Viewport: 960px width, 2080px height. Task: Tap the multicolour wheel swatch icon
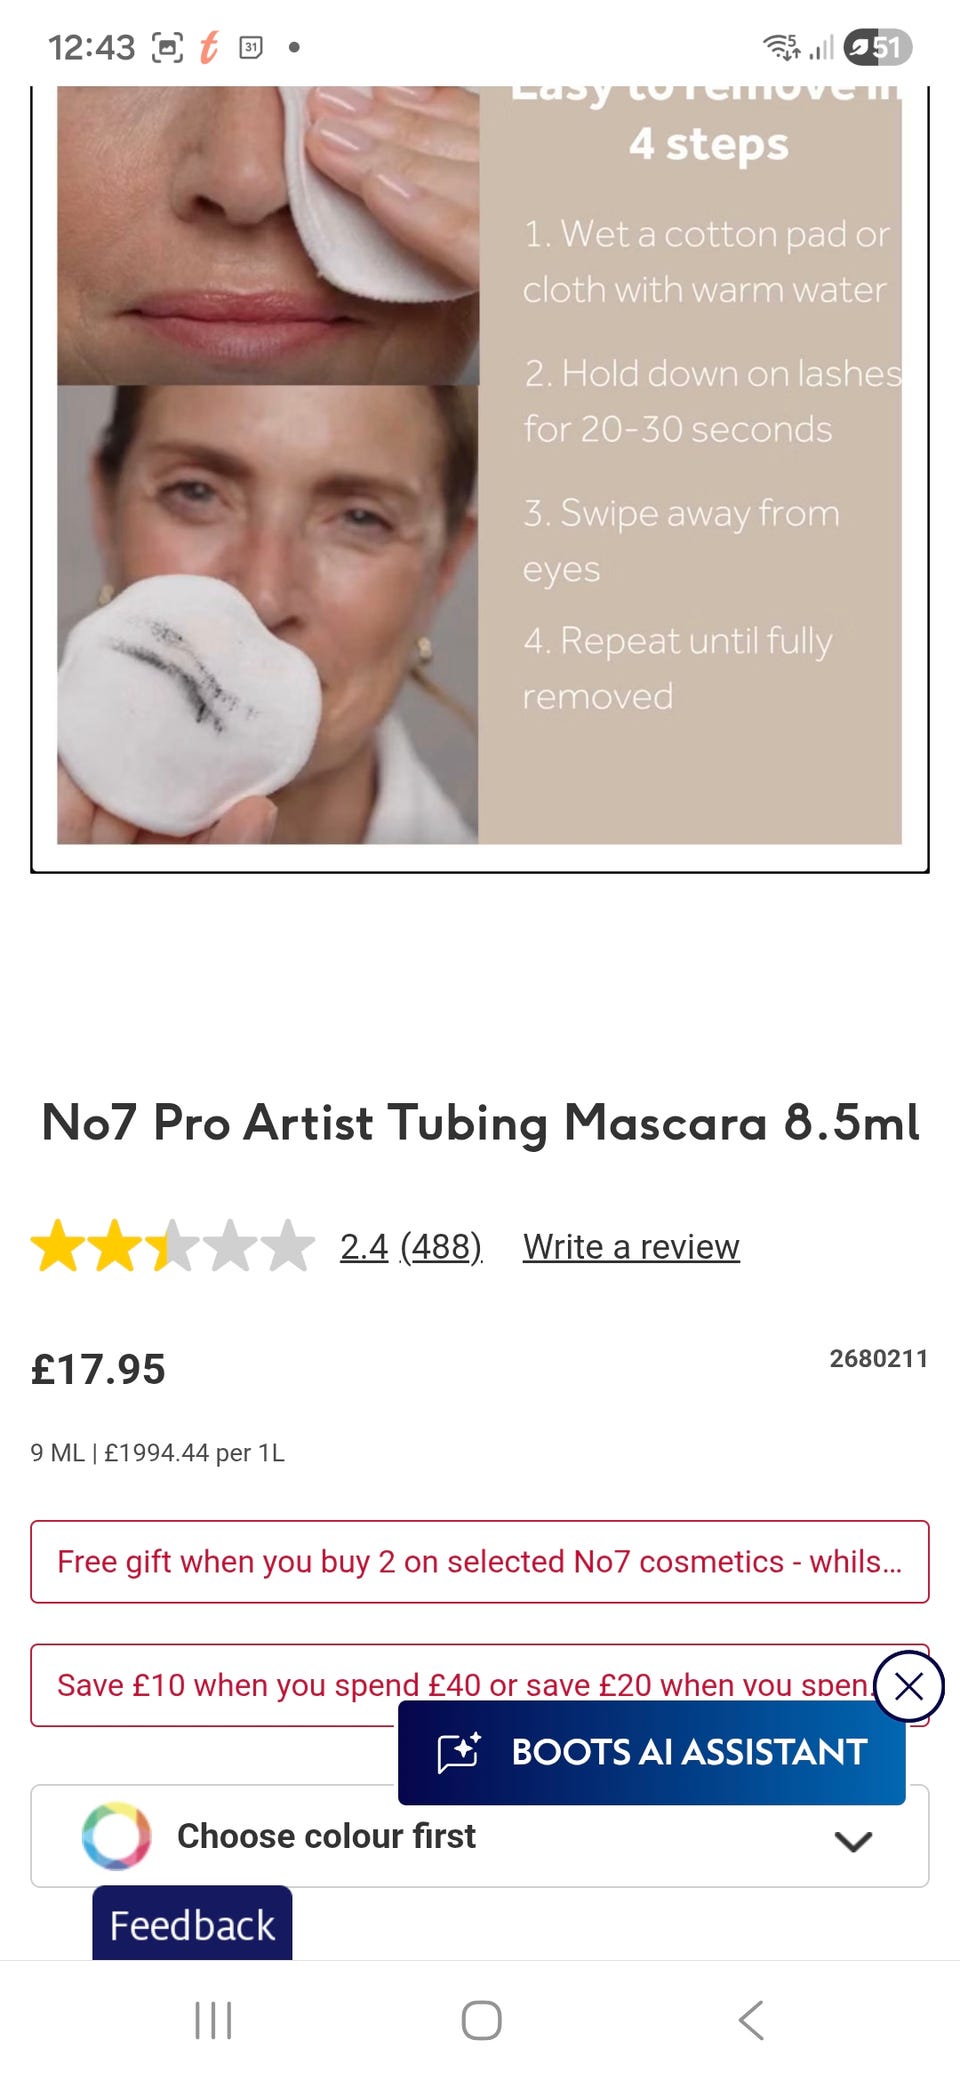[x=117, y=1836]
